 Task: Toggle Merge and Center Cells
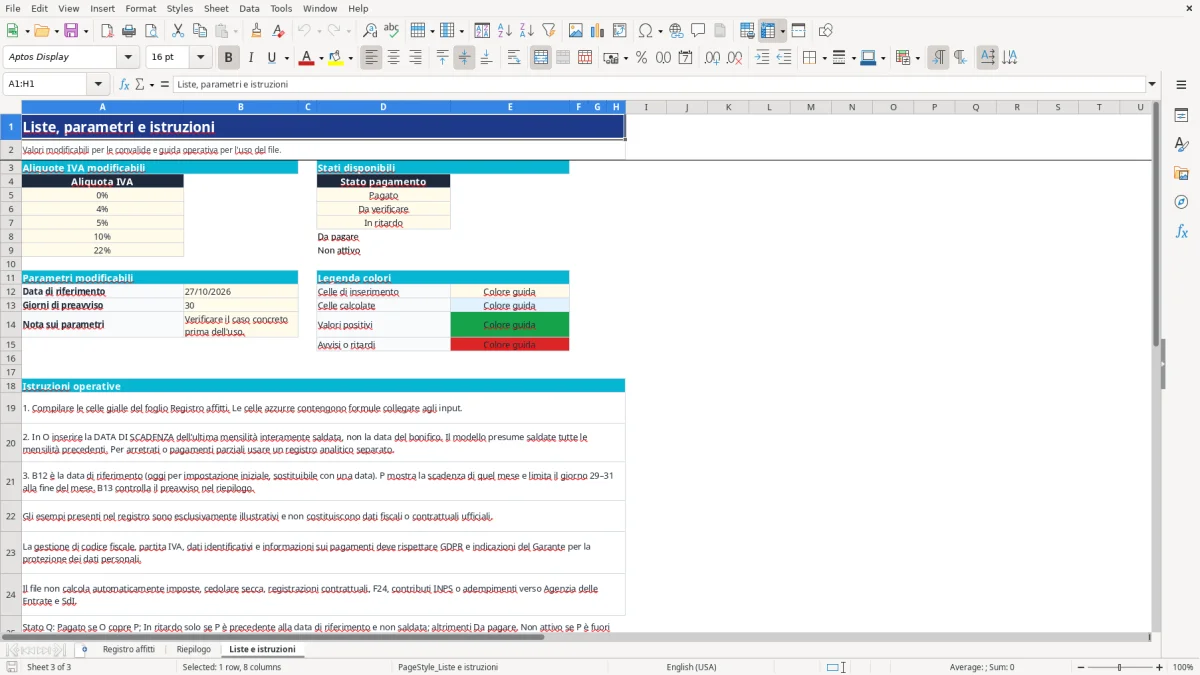point(541,58)
